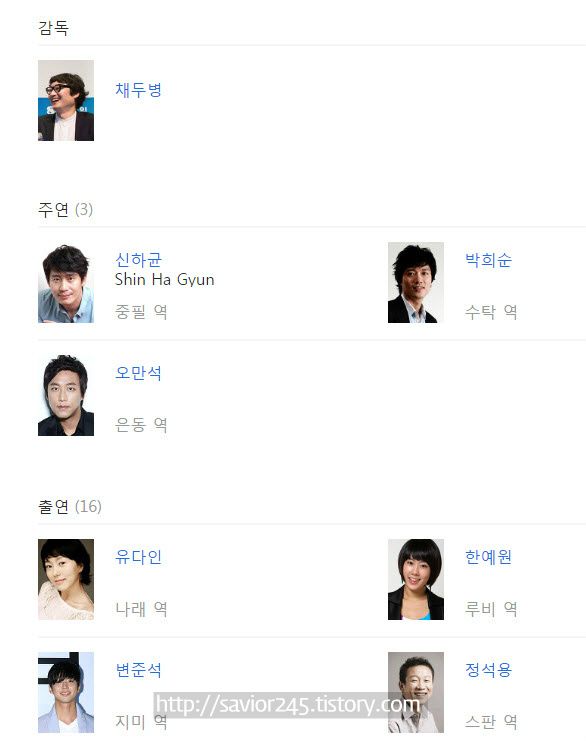Select 신하균 profile photo
586x743 pixels.
[66, 283]
